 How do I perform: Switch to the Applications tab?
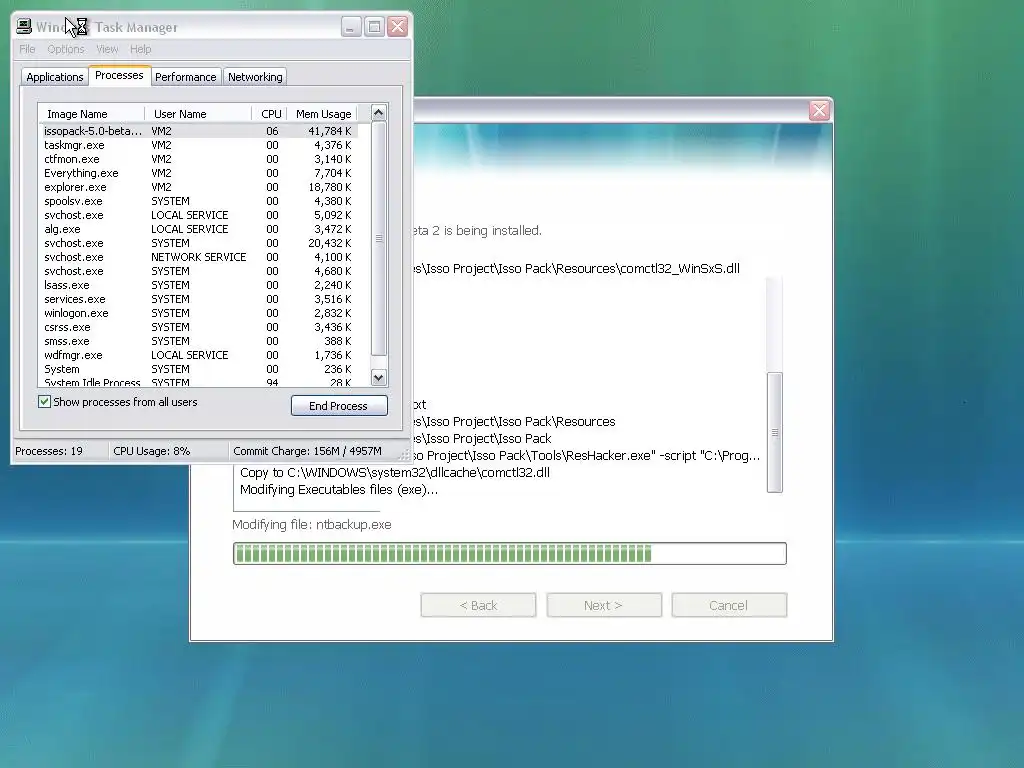pyautogui.click(x=55, y=77)
